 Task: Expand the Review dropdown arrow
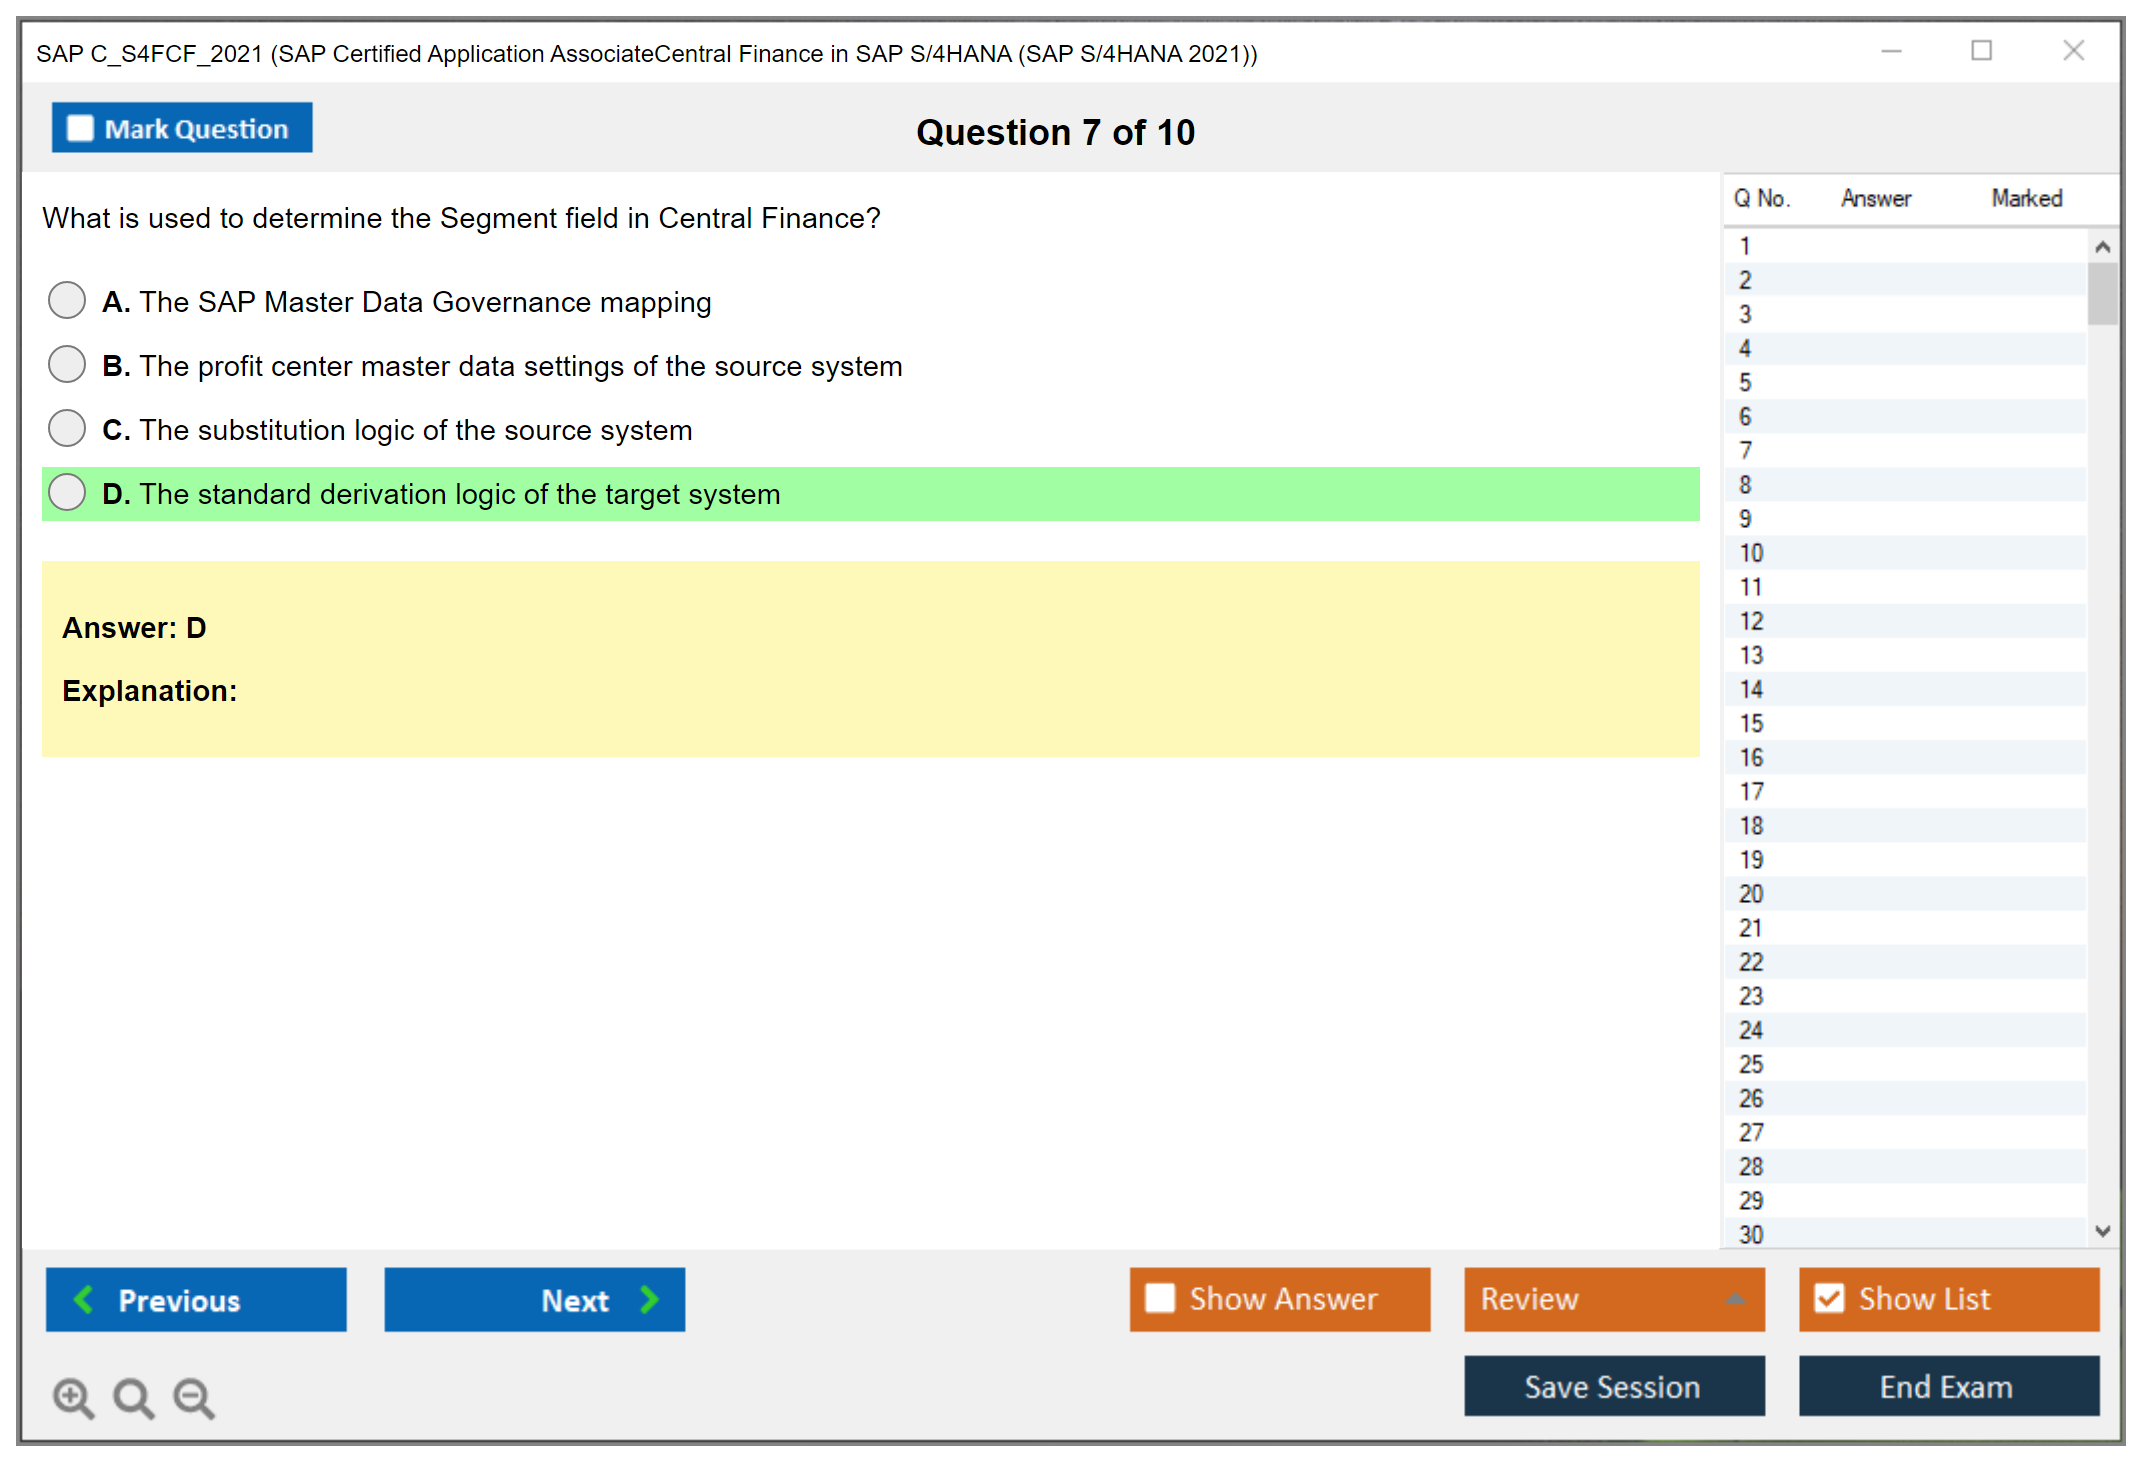pyautogui.click(x=1735, y=1299)
